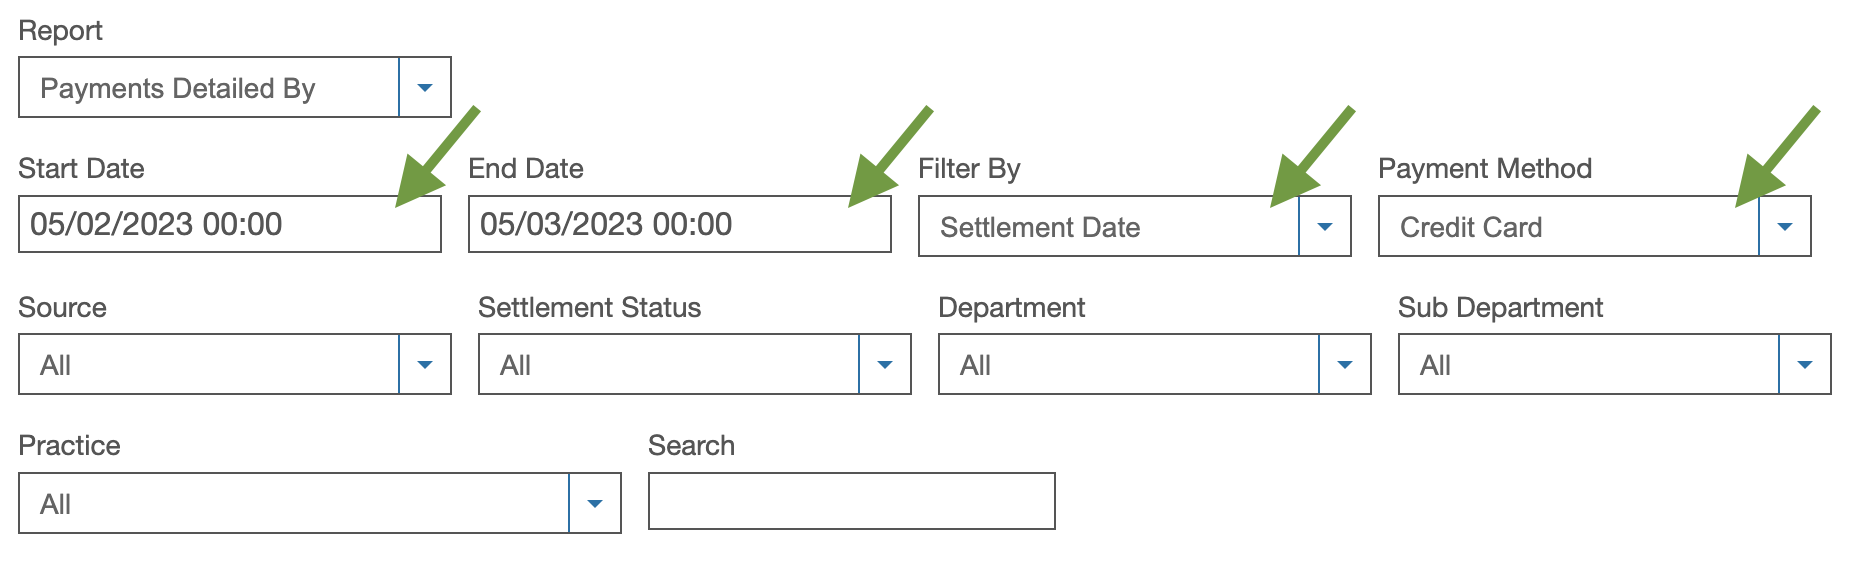Click into the End Date field

[679, 224]
